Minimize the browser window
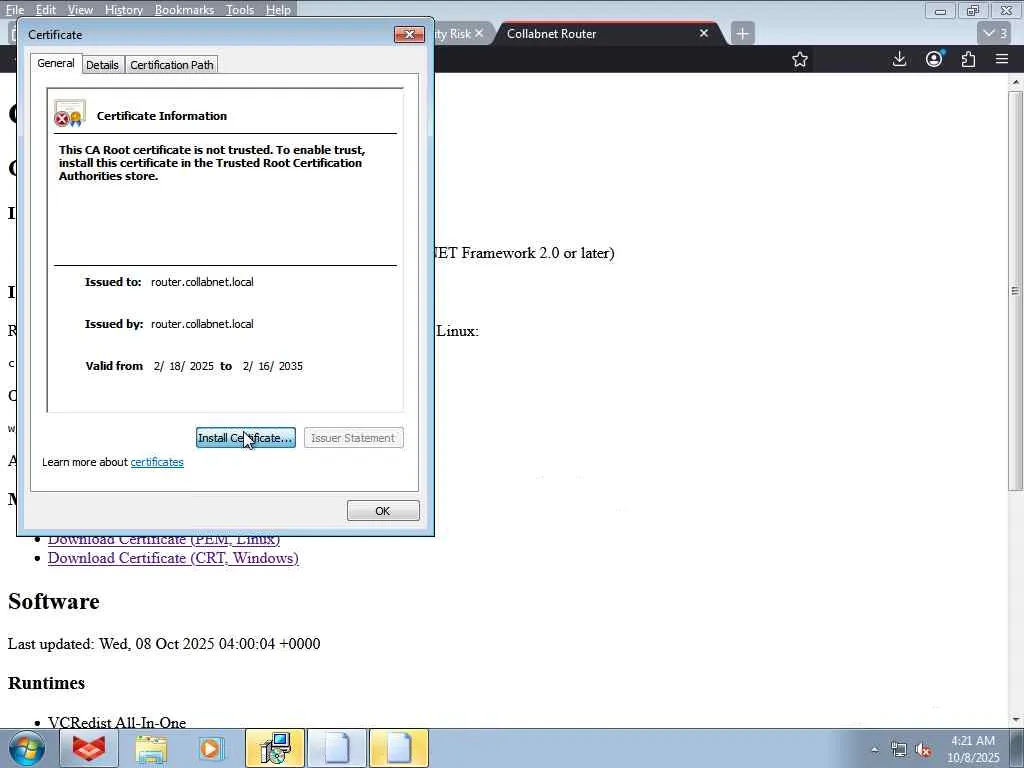Screen dimensions: 1024x768 click(x=940, y=10)
